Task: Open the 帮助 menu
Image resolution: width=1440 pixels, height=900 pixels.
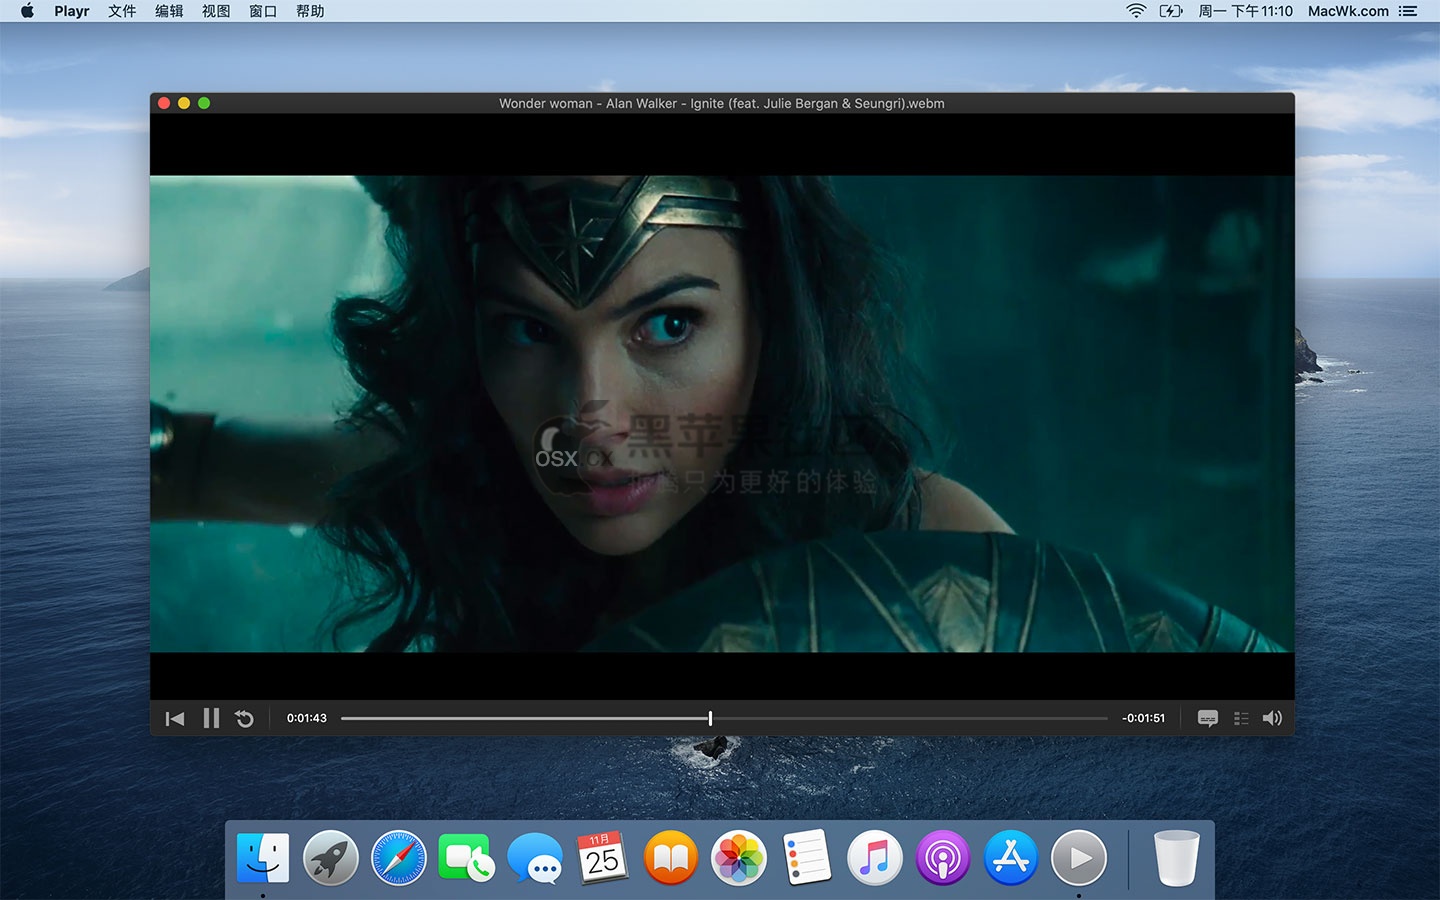Action: pos(310,11)
